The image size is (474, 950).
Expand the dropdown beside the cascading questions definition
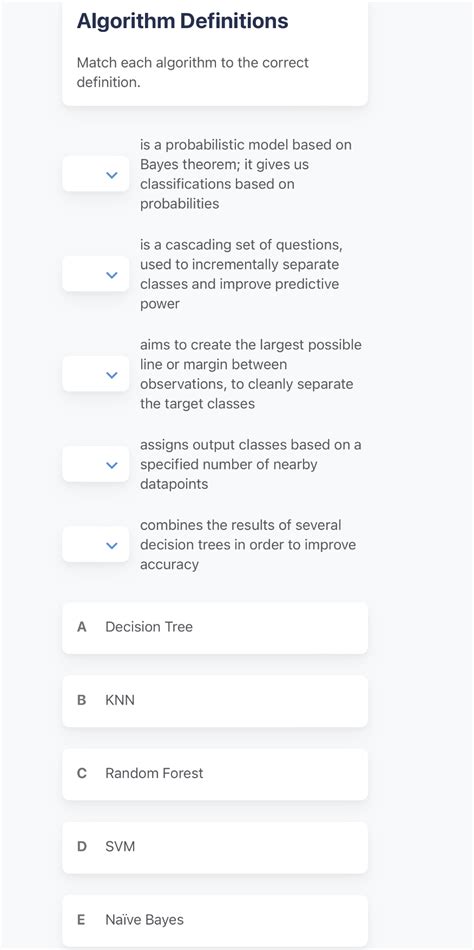click(96, 274)
